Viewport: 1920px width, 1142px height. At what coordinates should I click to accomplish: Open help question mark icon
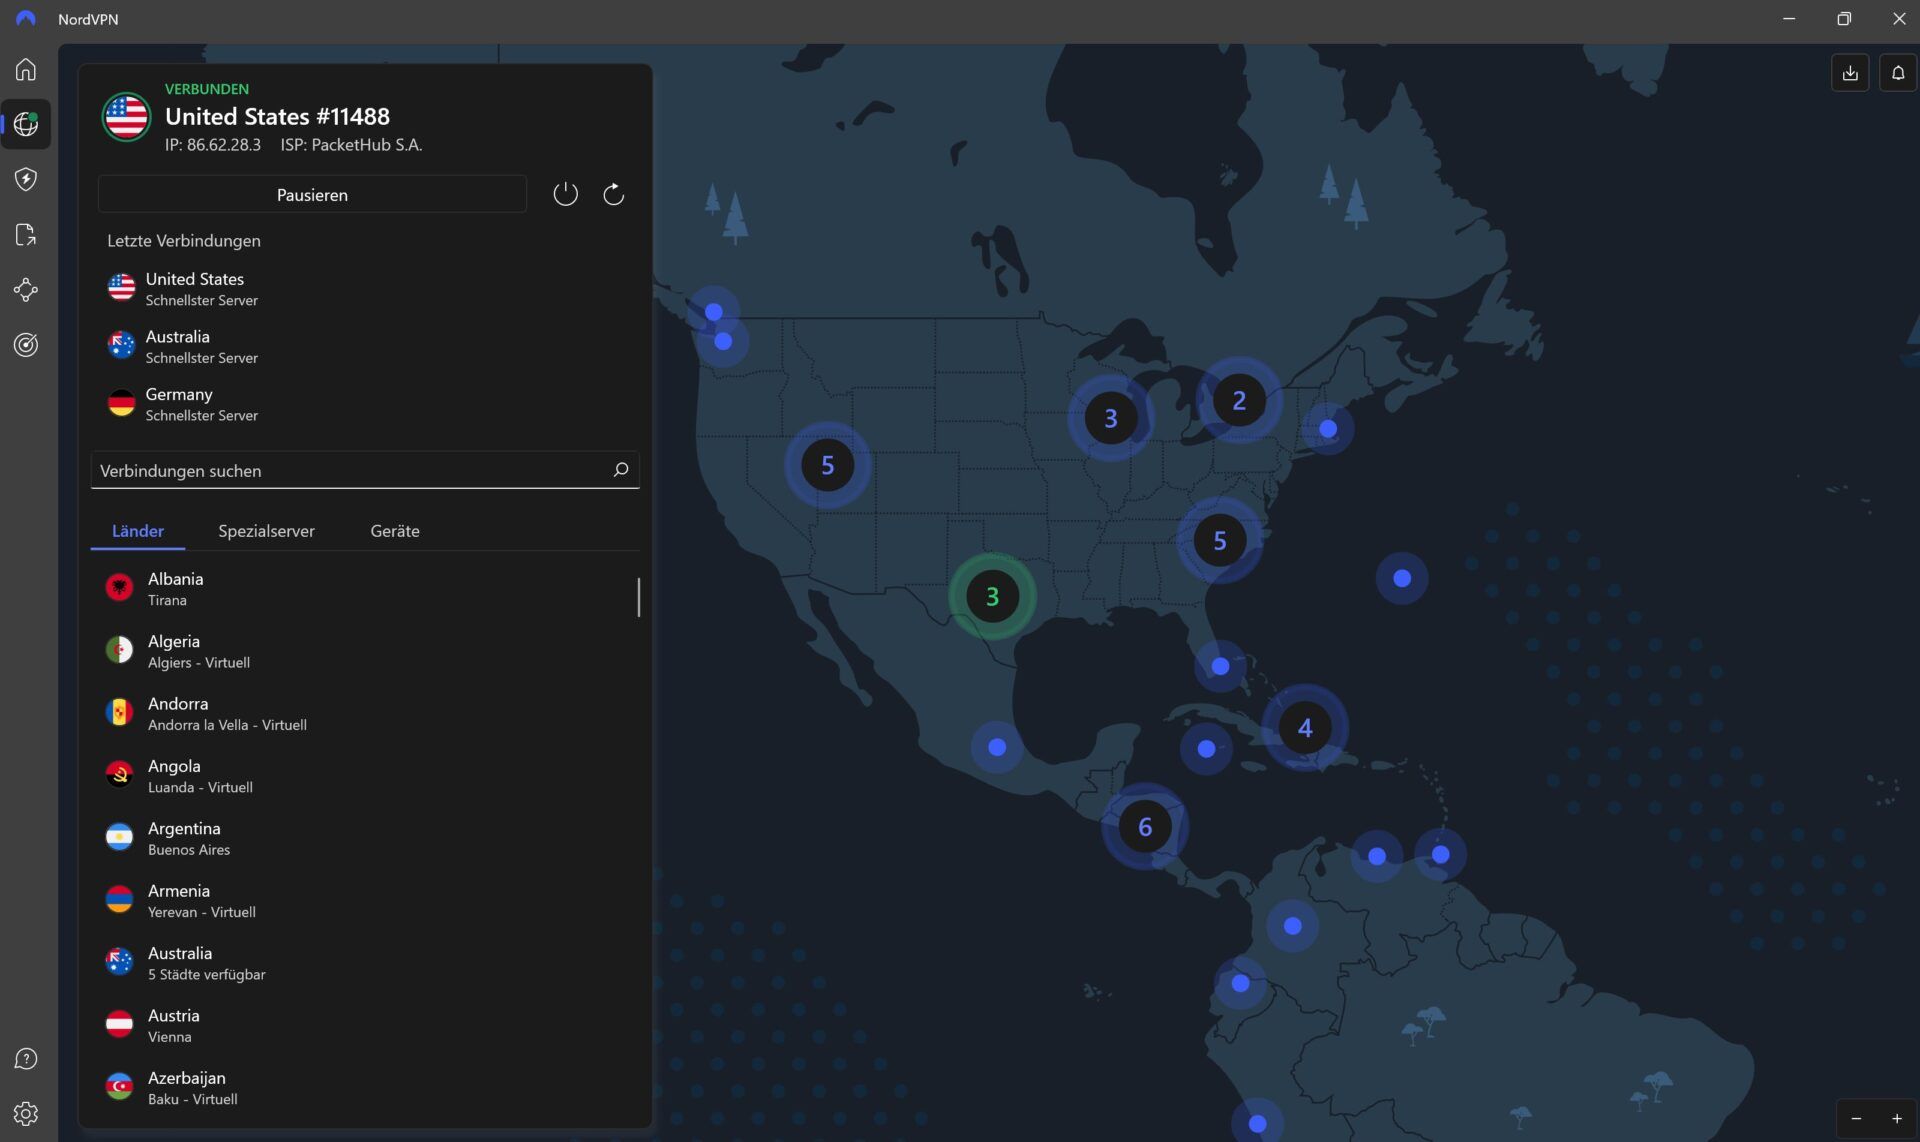26,1058
